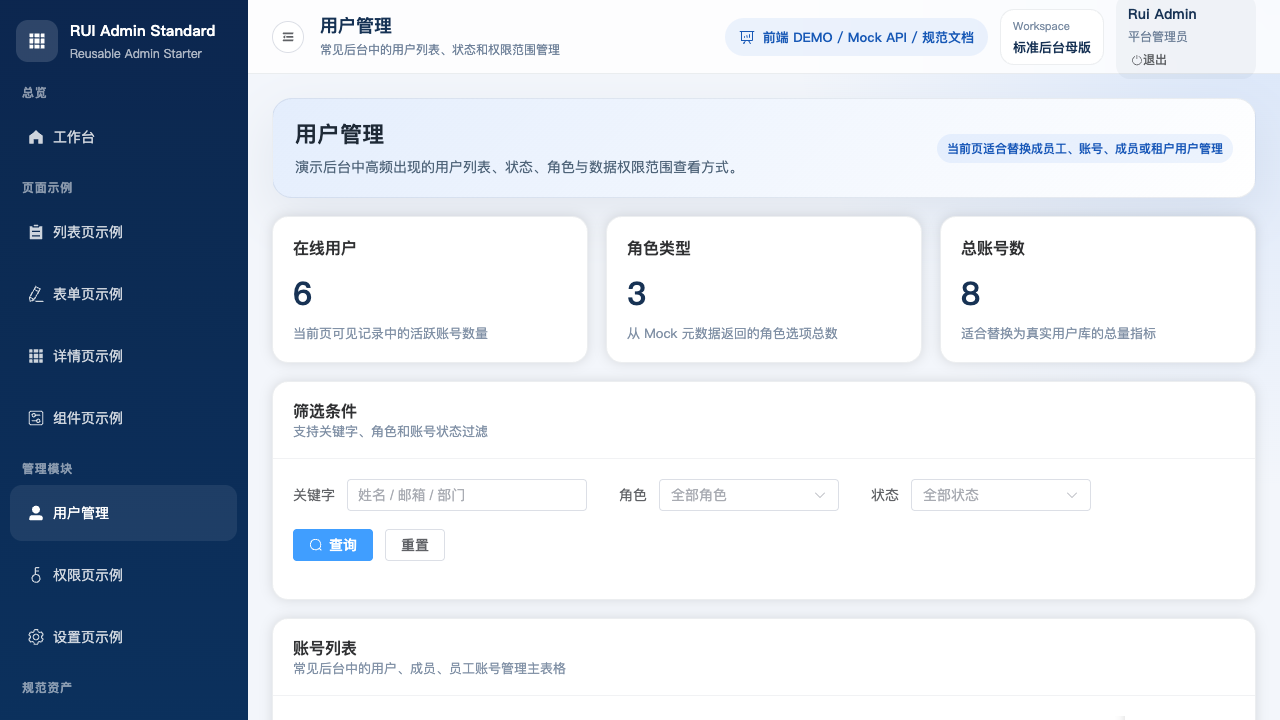Select the home icon beside 工作台
This screenshot has height=720, width=1280.
pyautogui.click(x=36, y=137)
